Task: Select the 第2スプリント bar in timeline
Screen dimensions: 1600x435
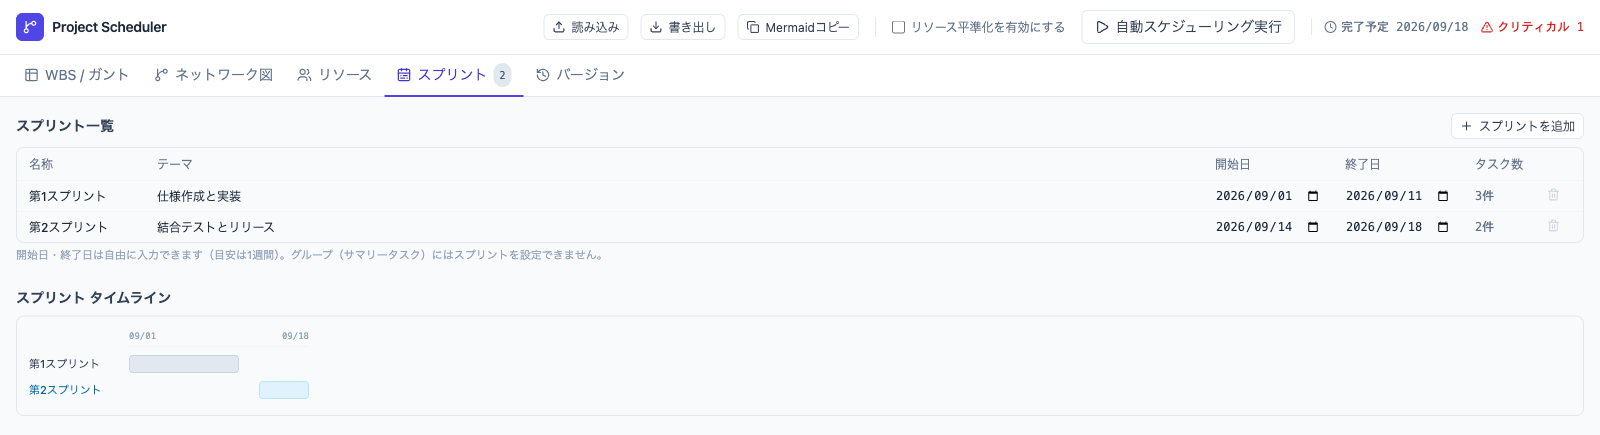Action: [x=284, y=390]
